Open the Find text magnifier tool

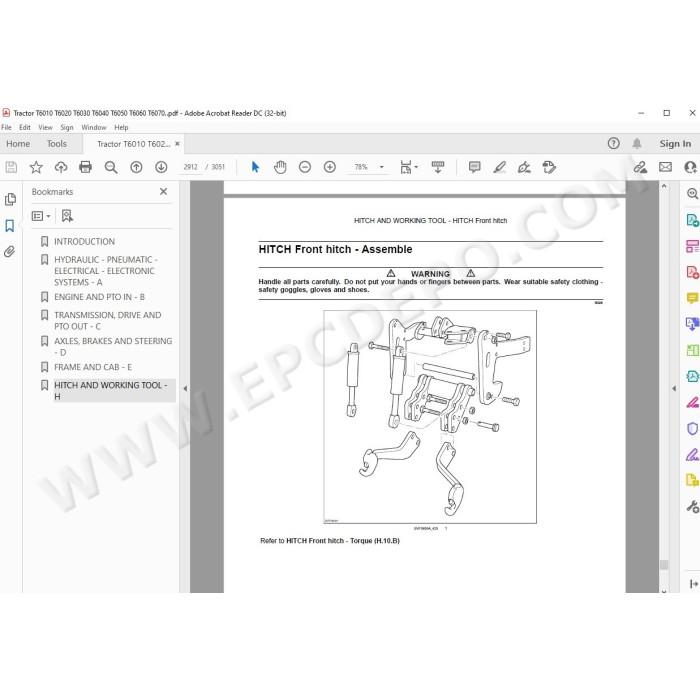pos(111,167)
